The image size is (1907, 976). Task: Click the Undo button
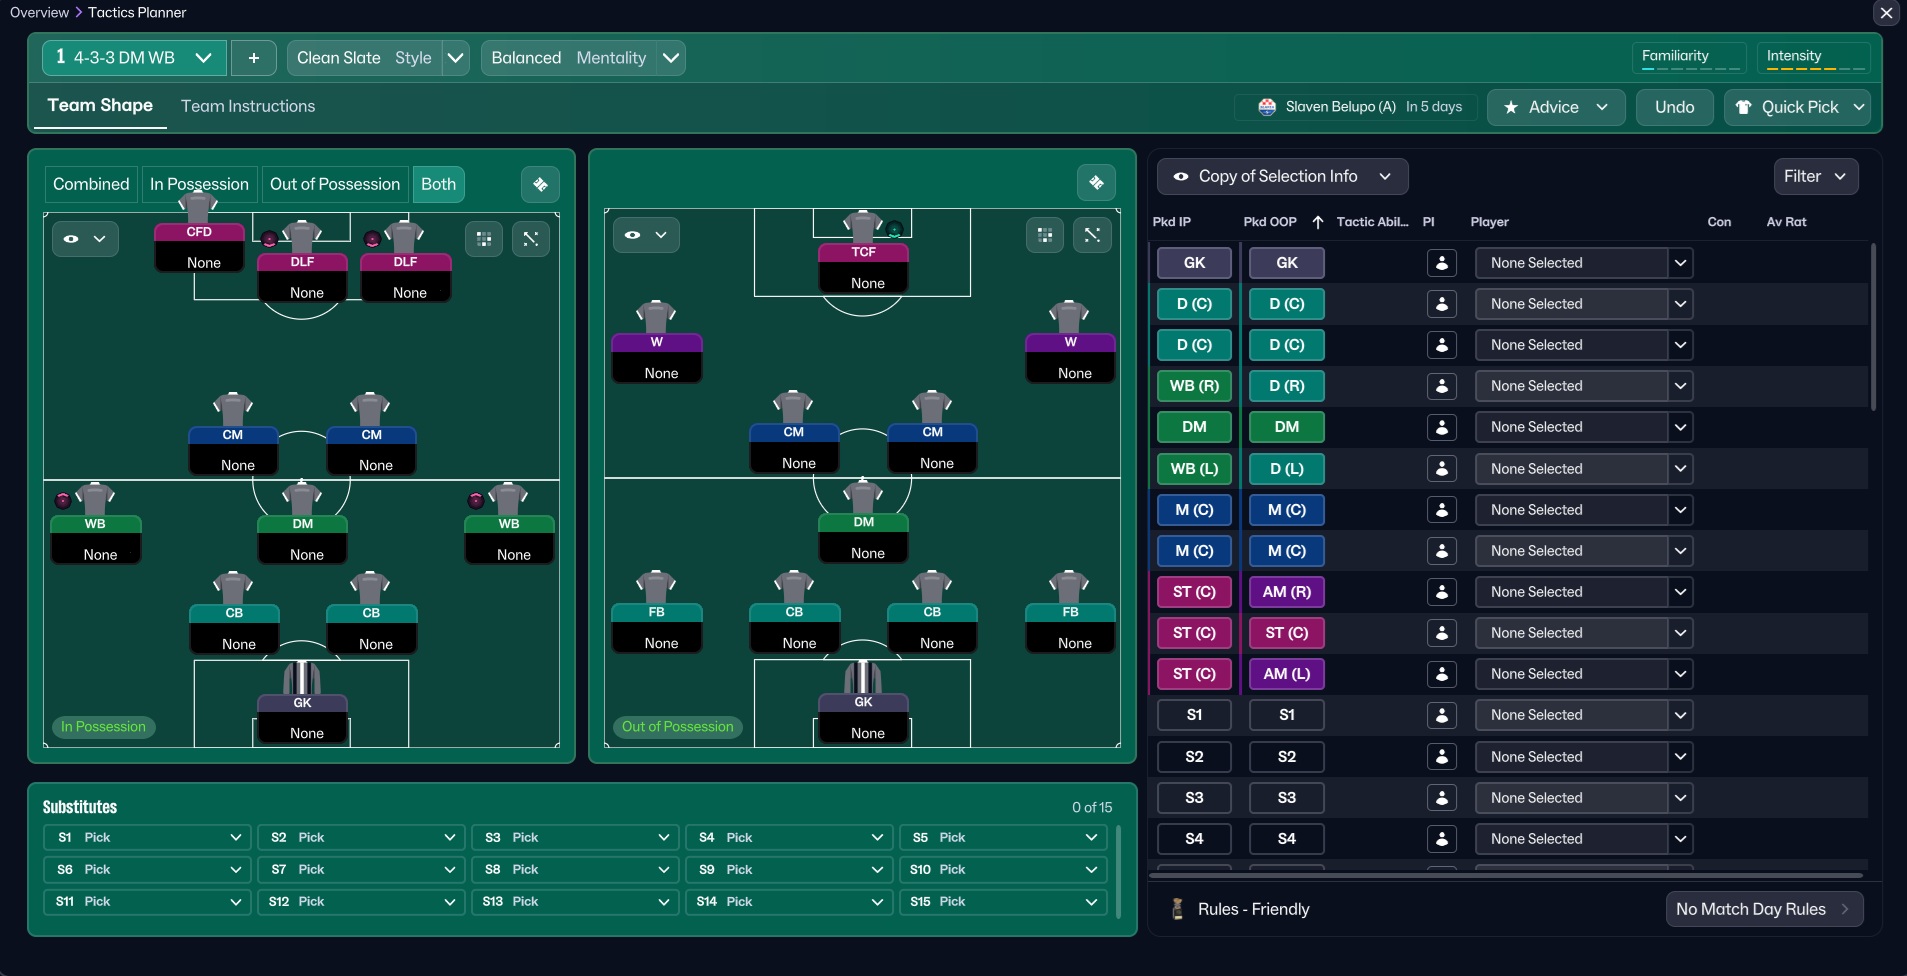pos(1675,107)
